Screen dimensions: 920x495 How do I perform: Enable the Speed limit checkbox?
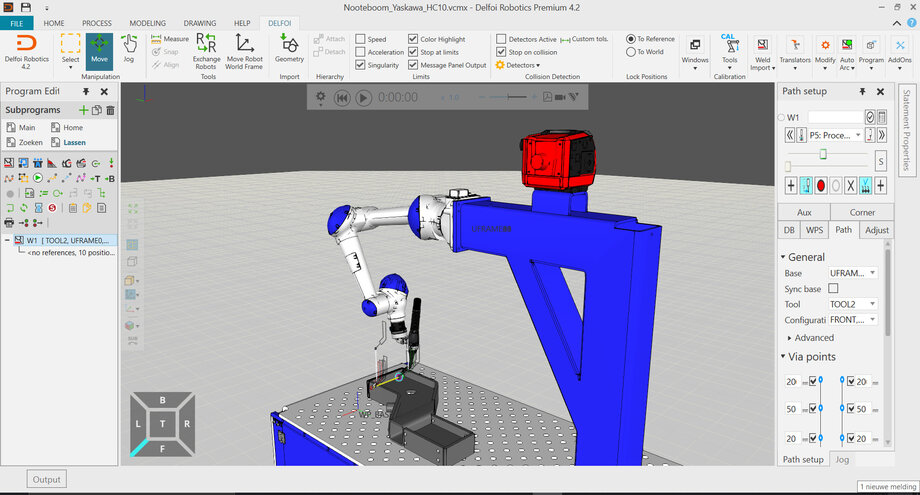(361, 39)
